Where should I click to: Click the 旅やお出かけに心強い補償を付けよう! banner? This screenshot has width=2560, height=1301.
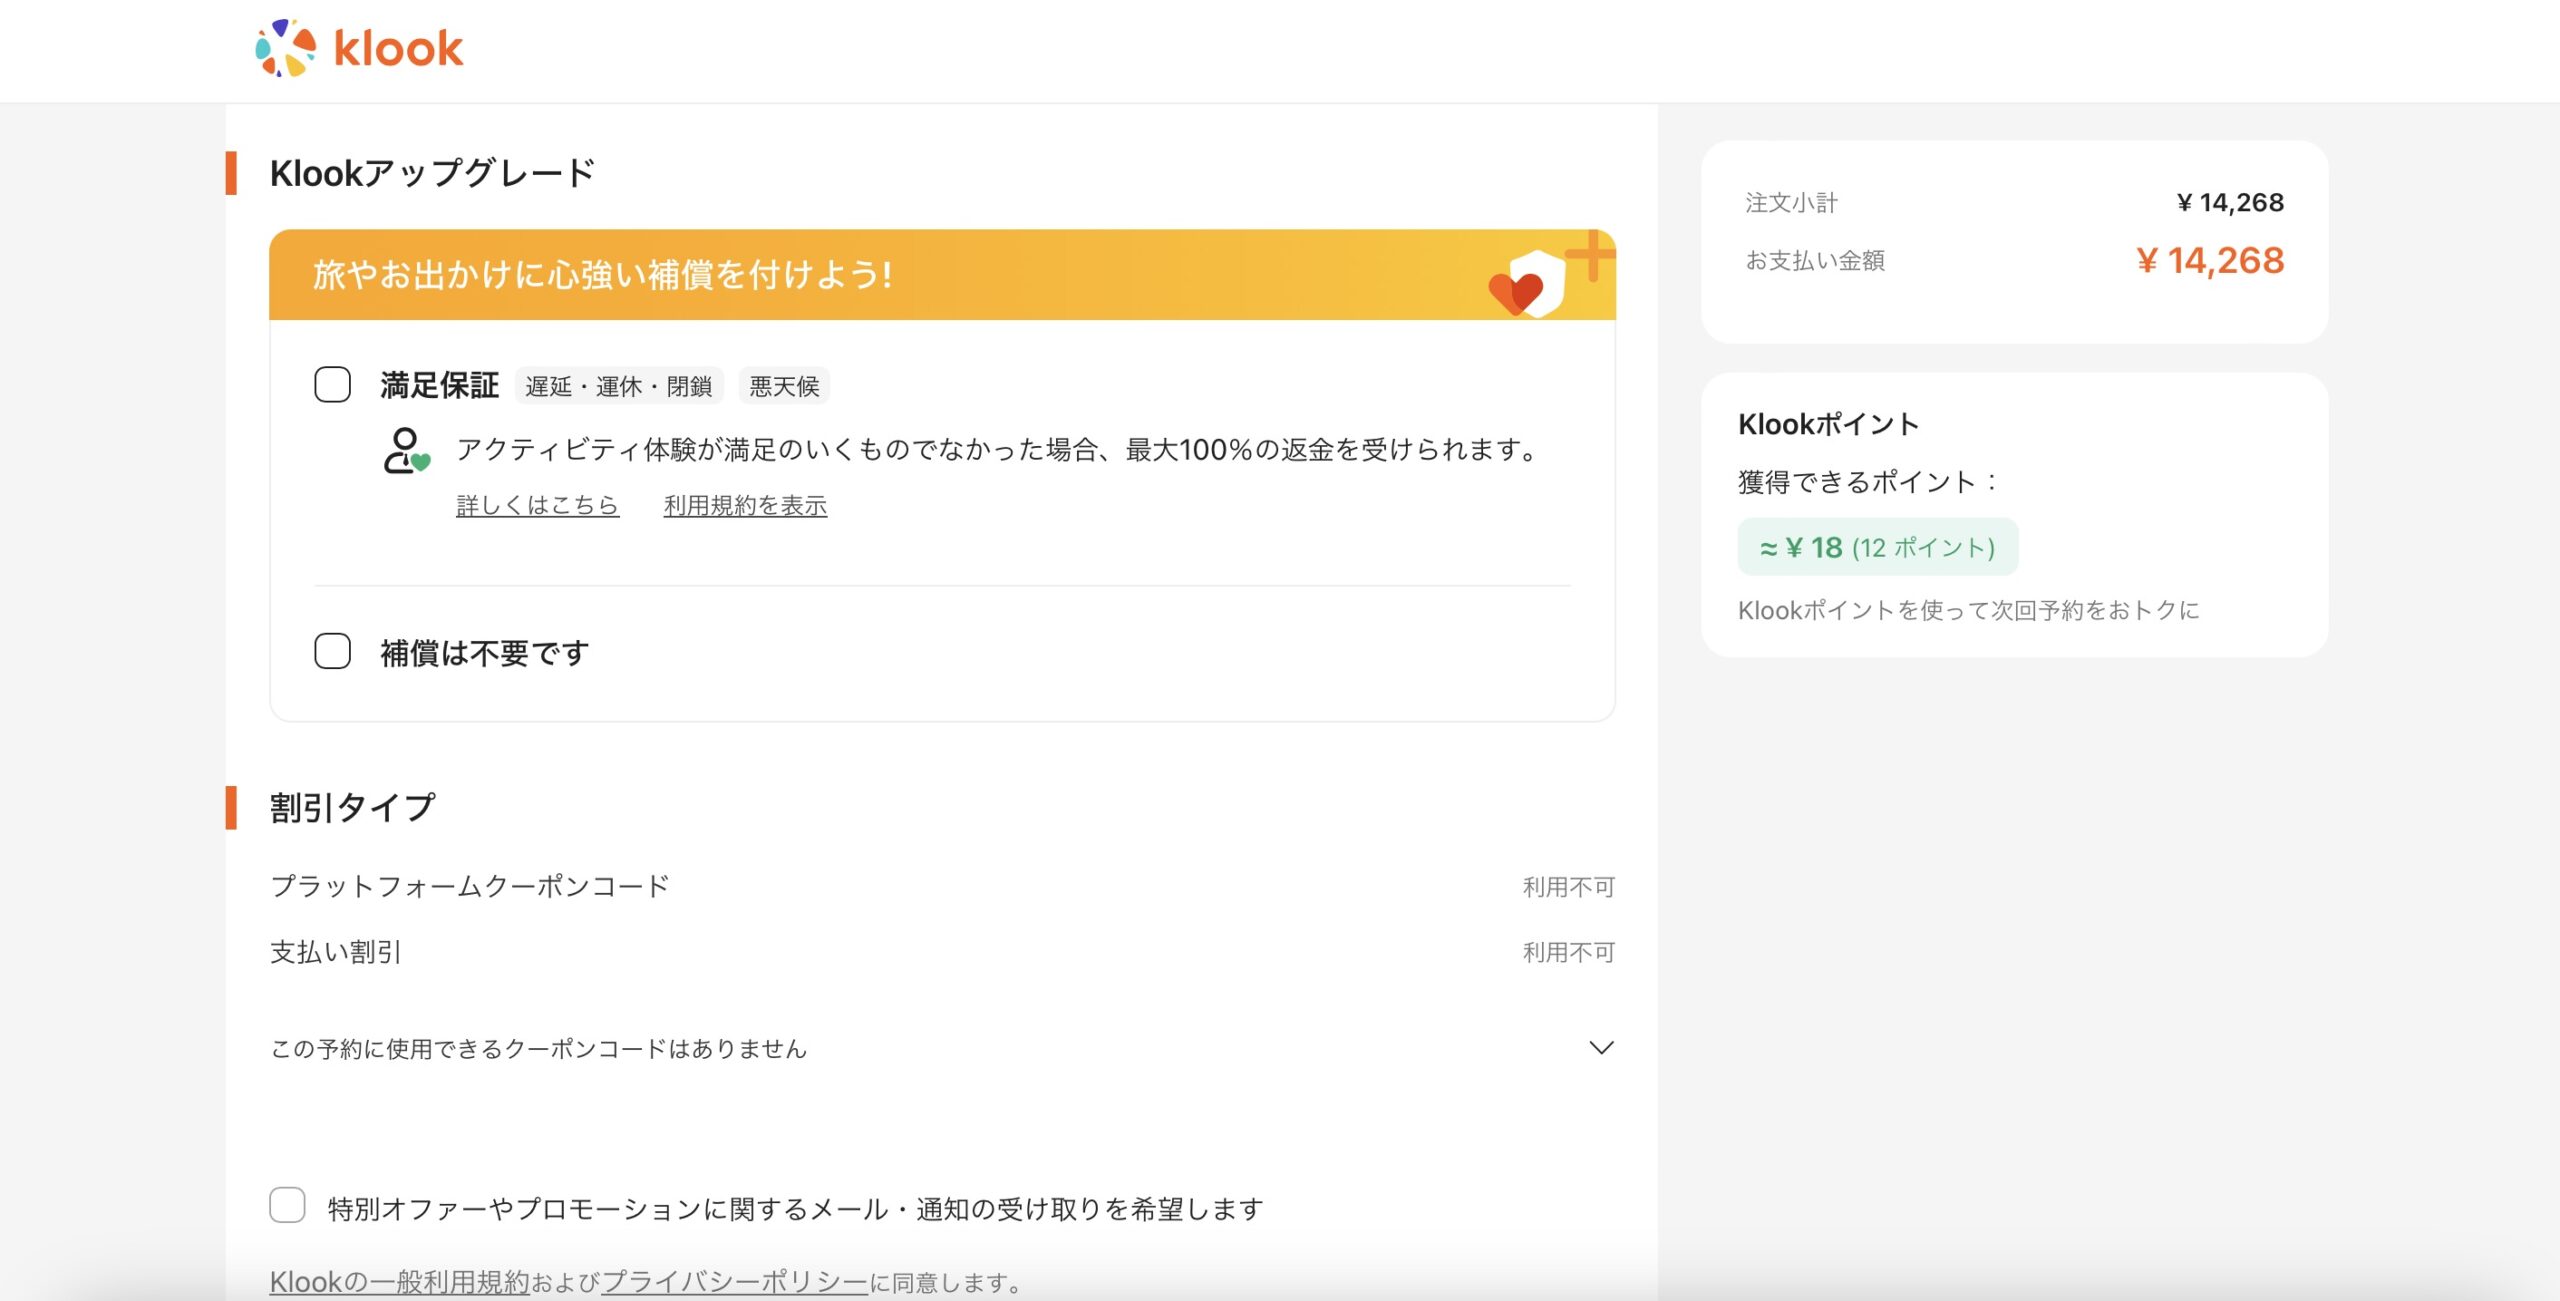click(x=942, y=275)
